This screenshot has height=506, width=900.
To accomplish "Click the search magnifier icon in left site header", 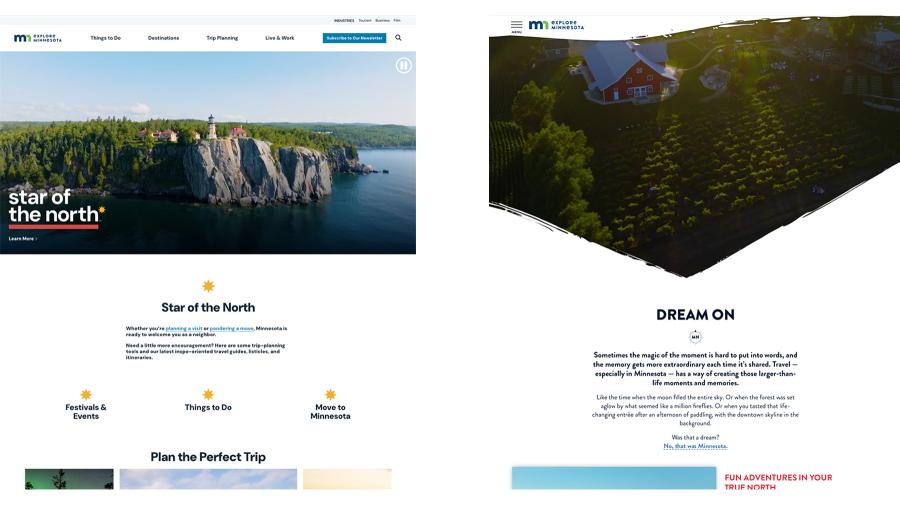I will pos(398,38).
